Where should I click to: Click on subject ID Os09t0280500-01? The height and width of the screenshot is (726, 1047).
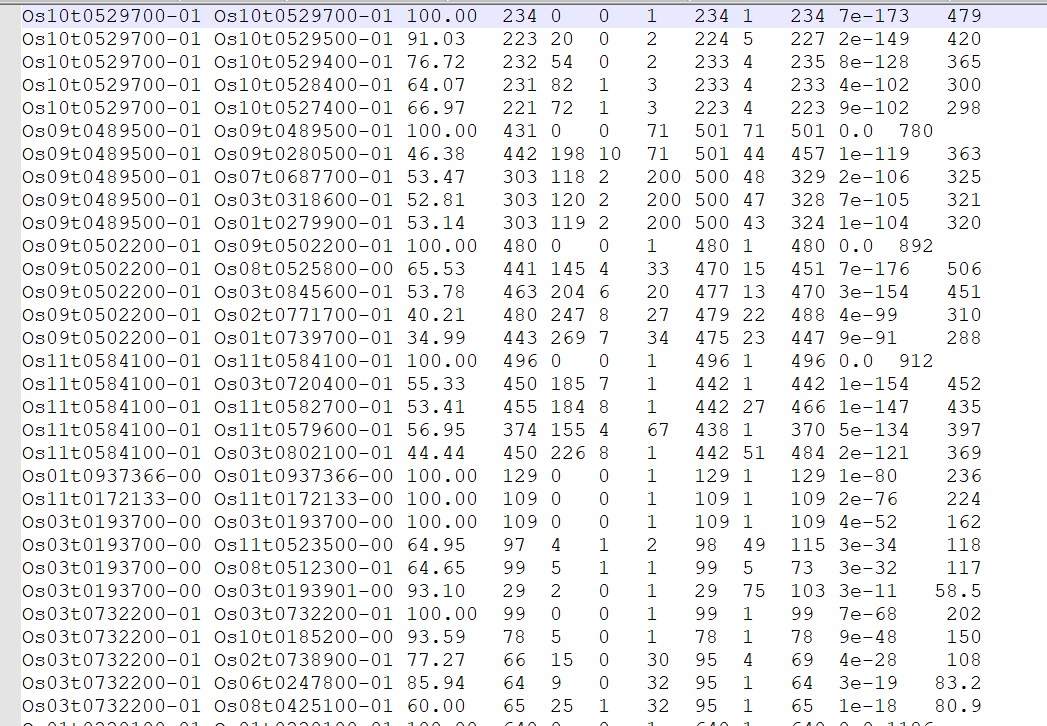[304, 154]
